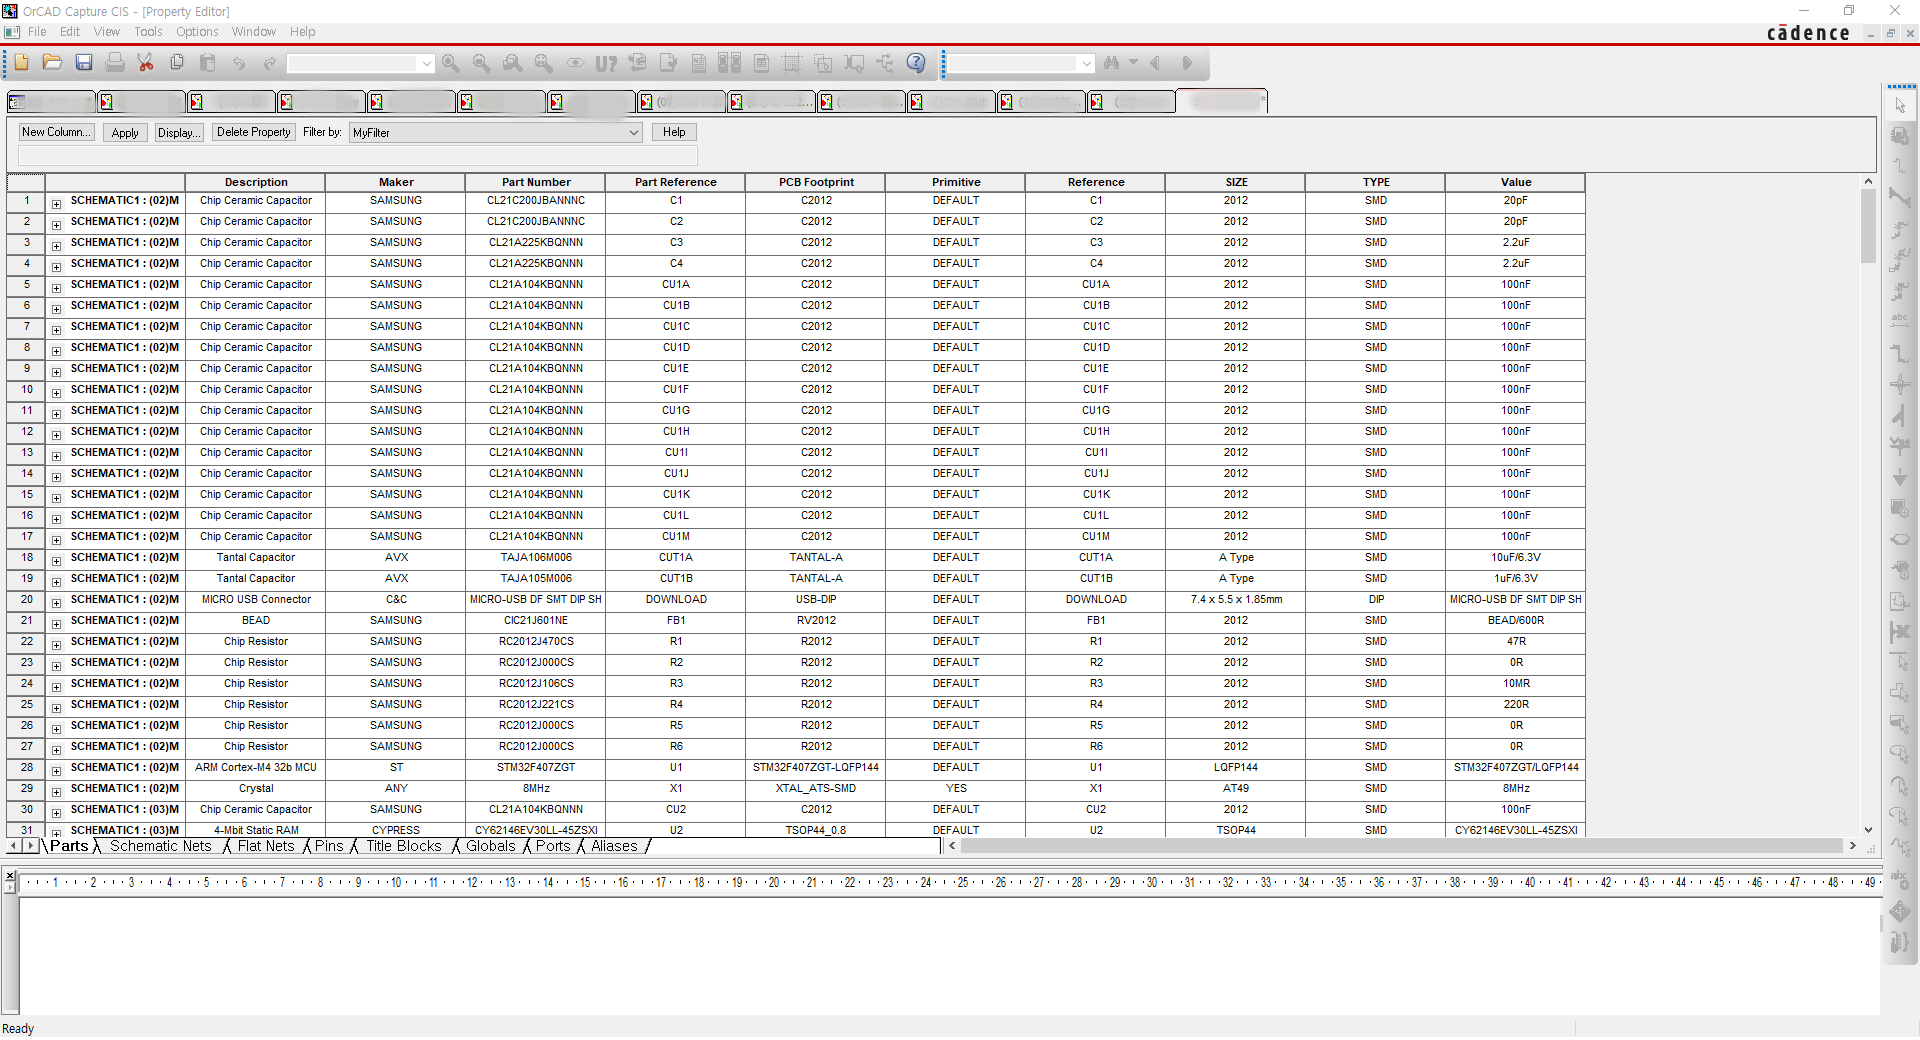Viewport: 1920px width, 1040px height.
Task: Undo the last action
Action: tap(239, 63)
